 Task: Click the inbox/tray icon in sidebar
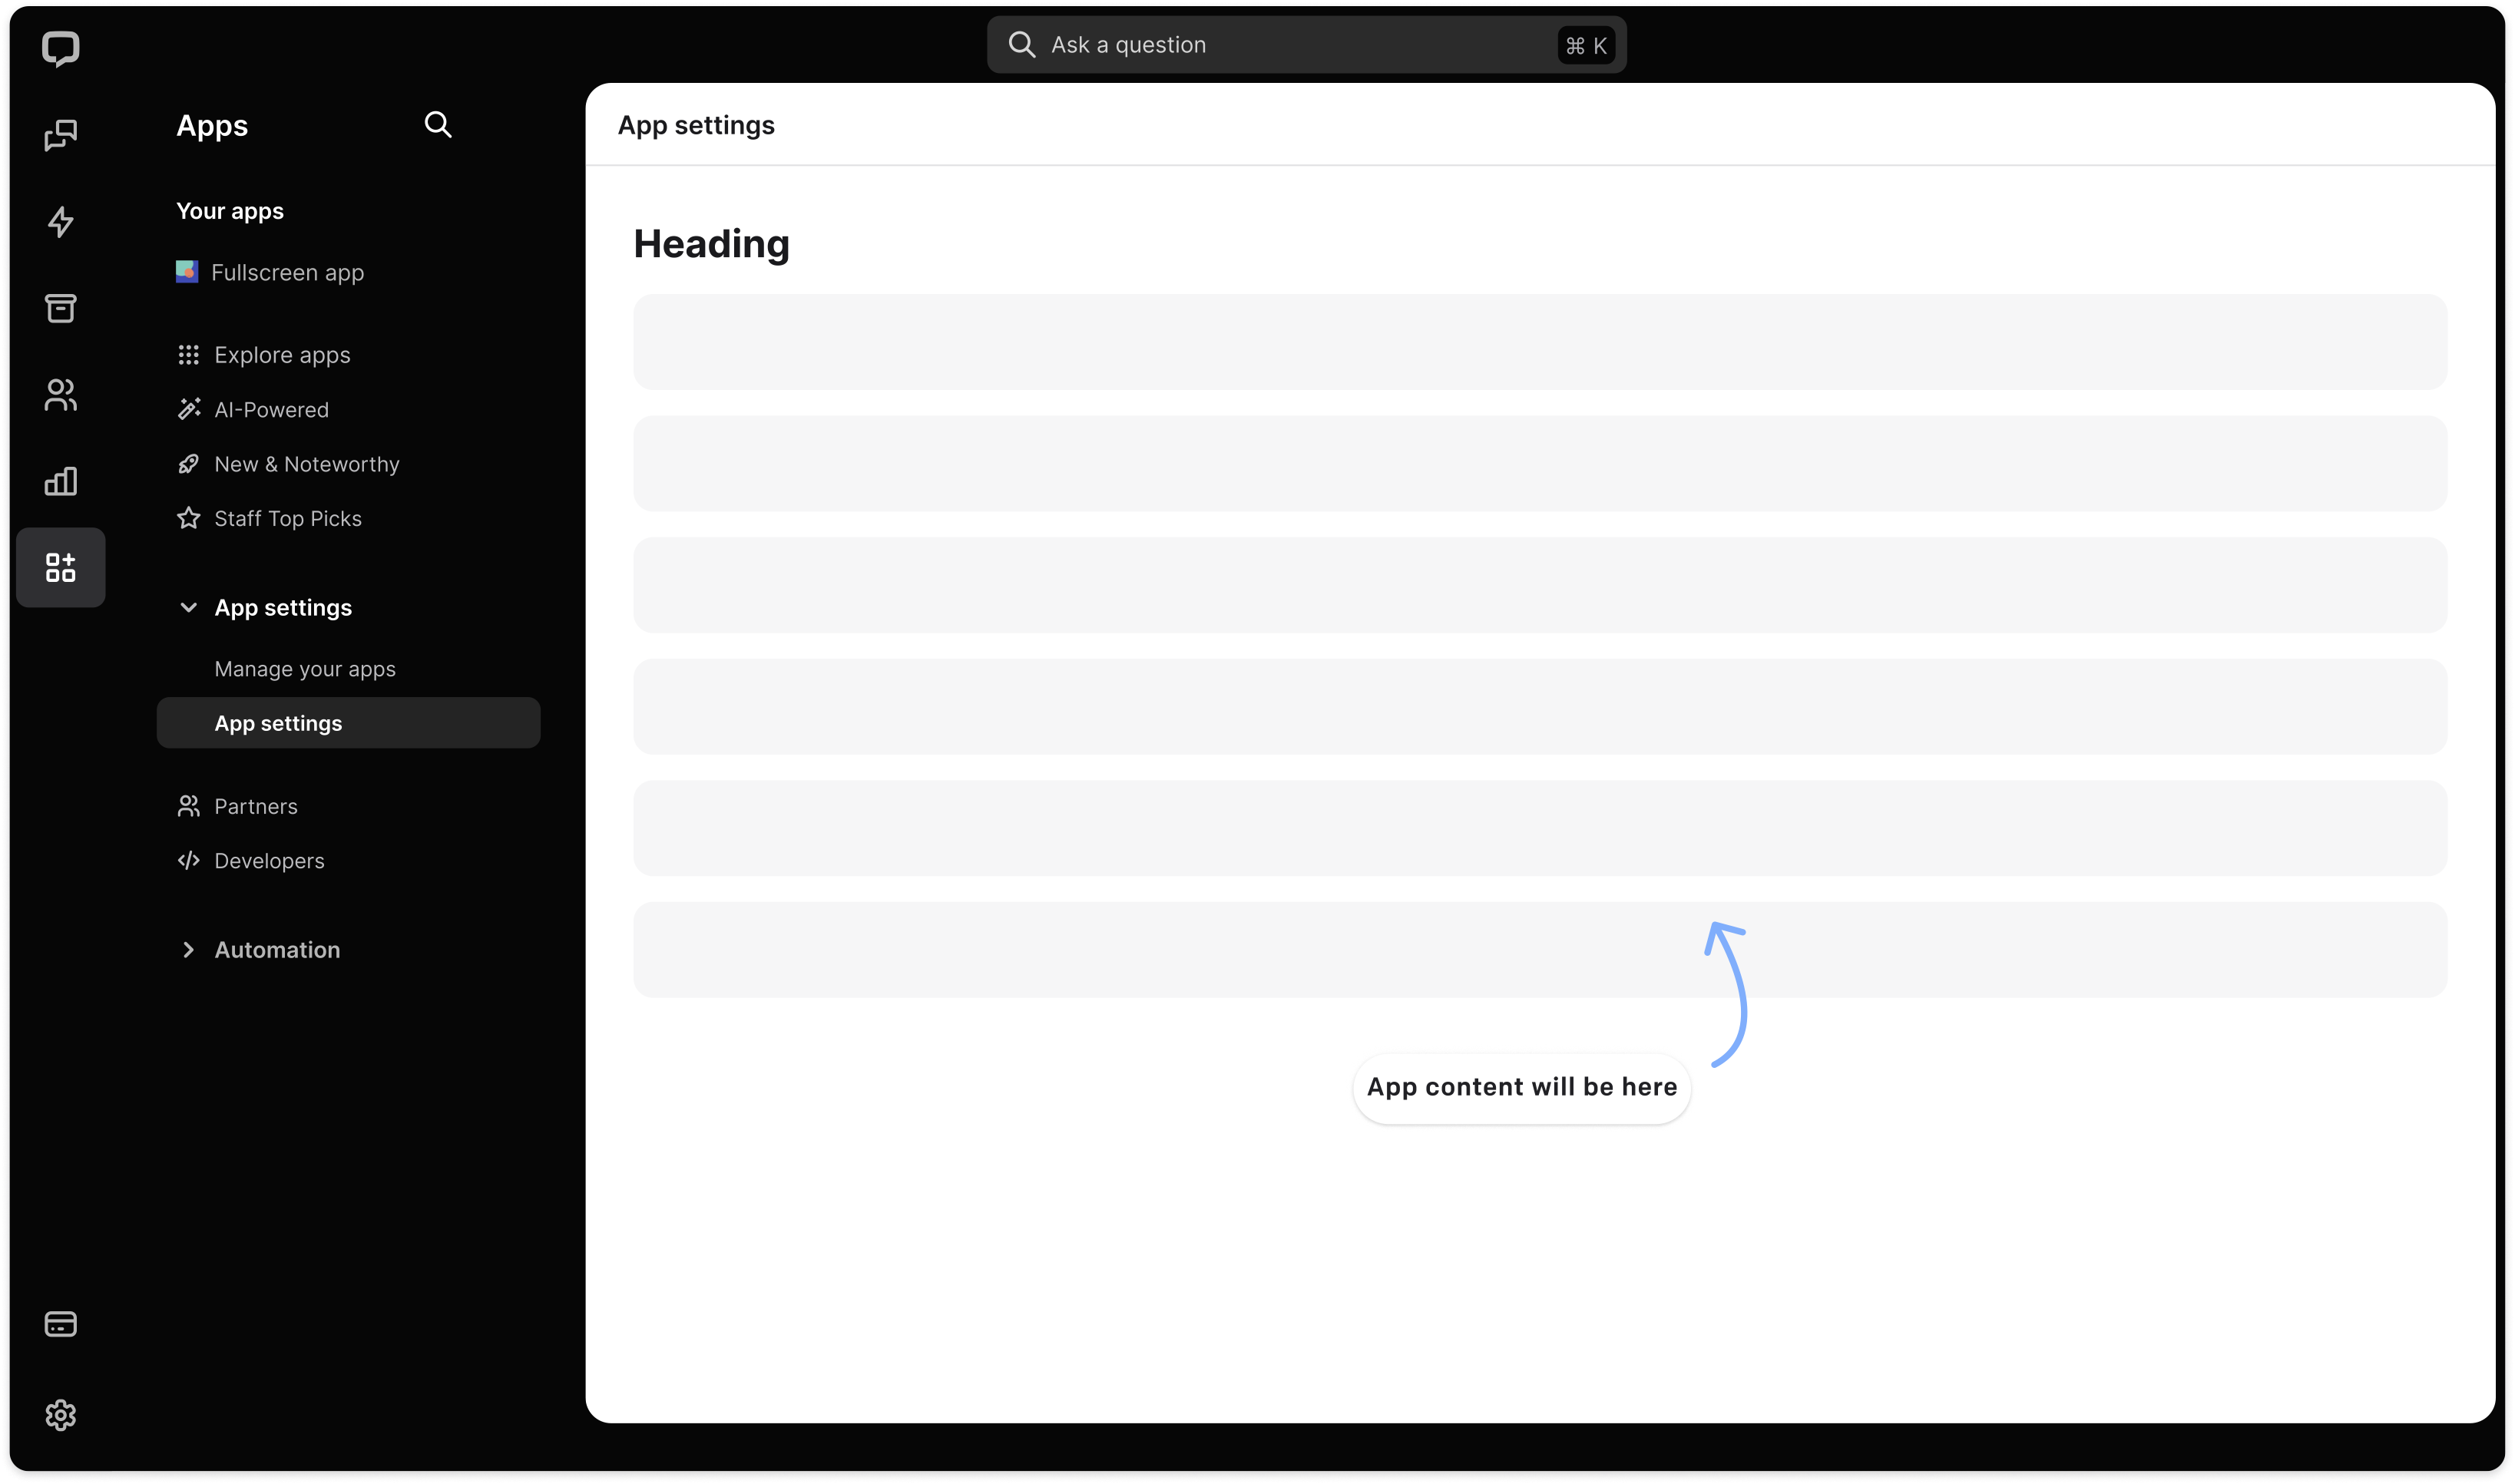point(60,307)
